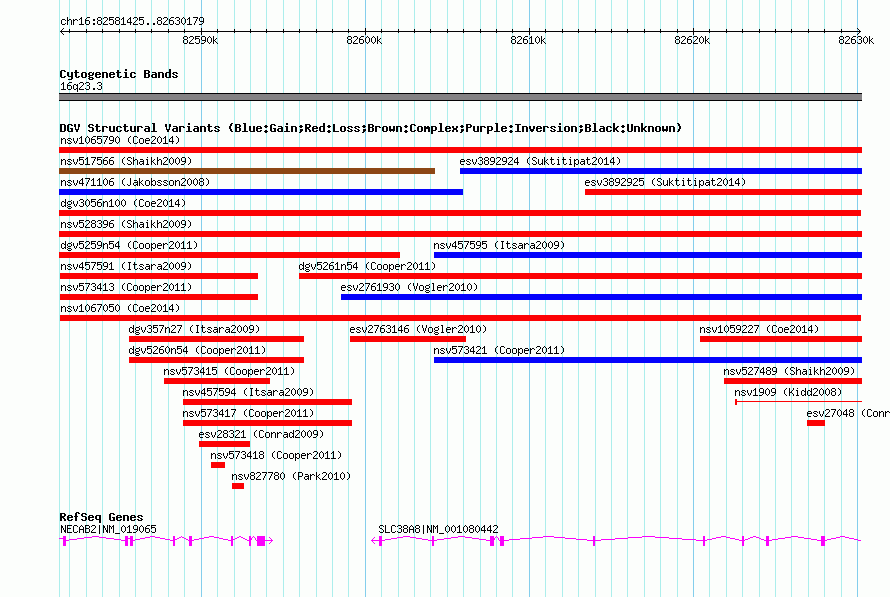Screen dimensions: 890x597
Task: Select the SLC38A8 gene structure glyph
Action: [x=616, y=541]
